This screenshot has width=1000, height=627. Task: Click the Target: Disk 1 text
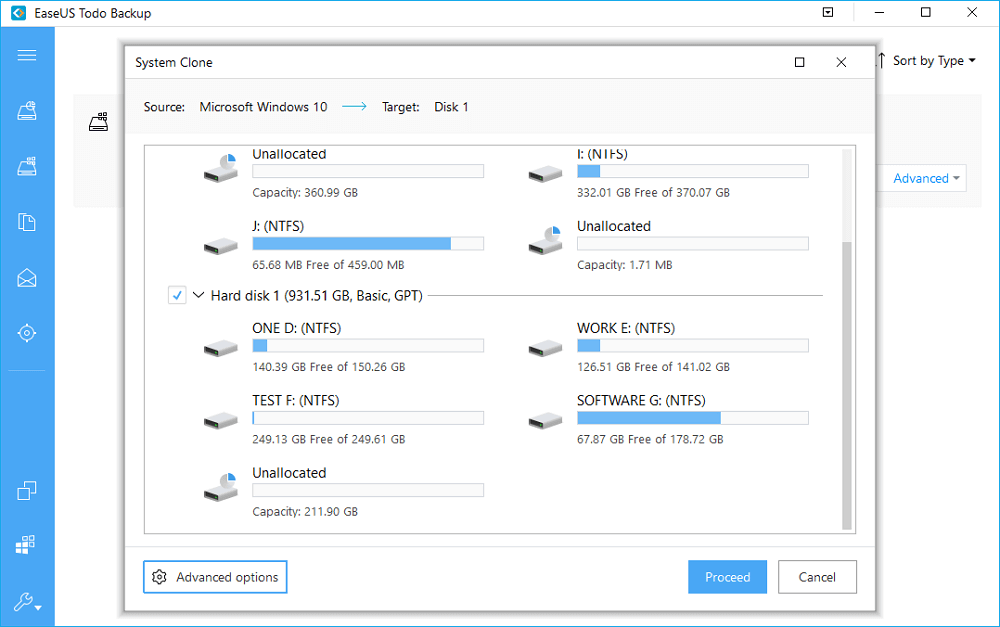click(425, 107)
